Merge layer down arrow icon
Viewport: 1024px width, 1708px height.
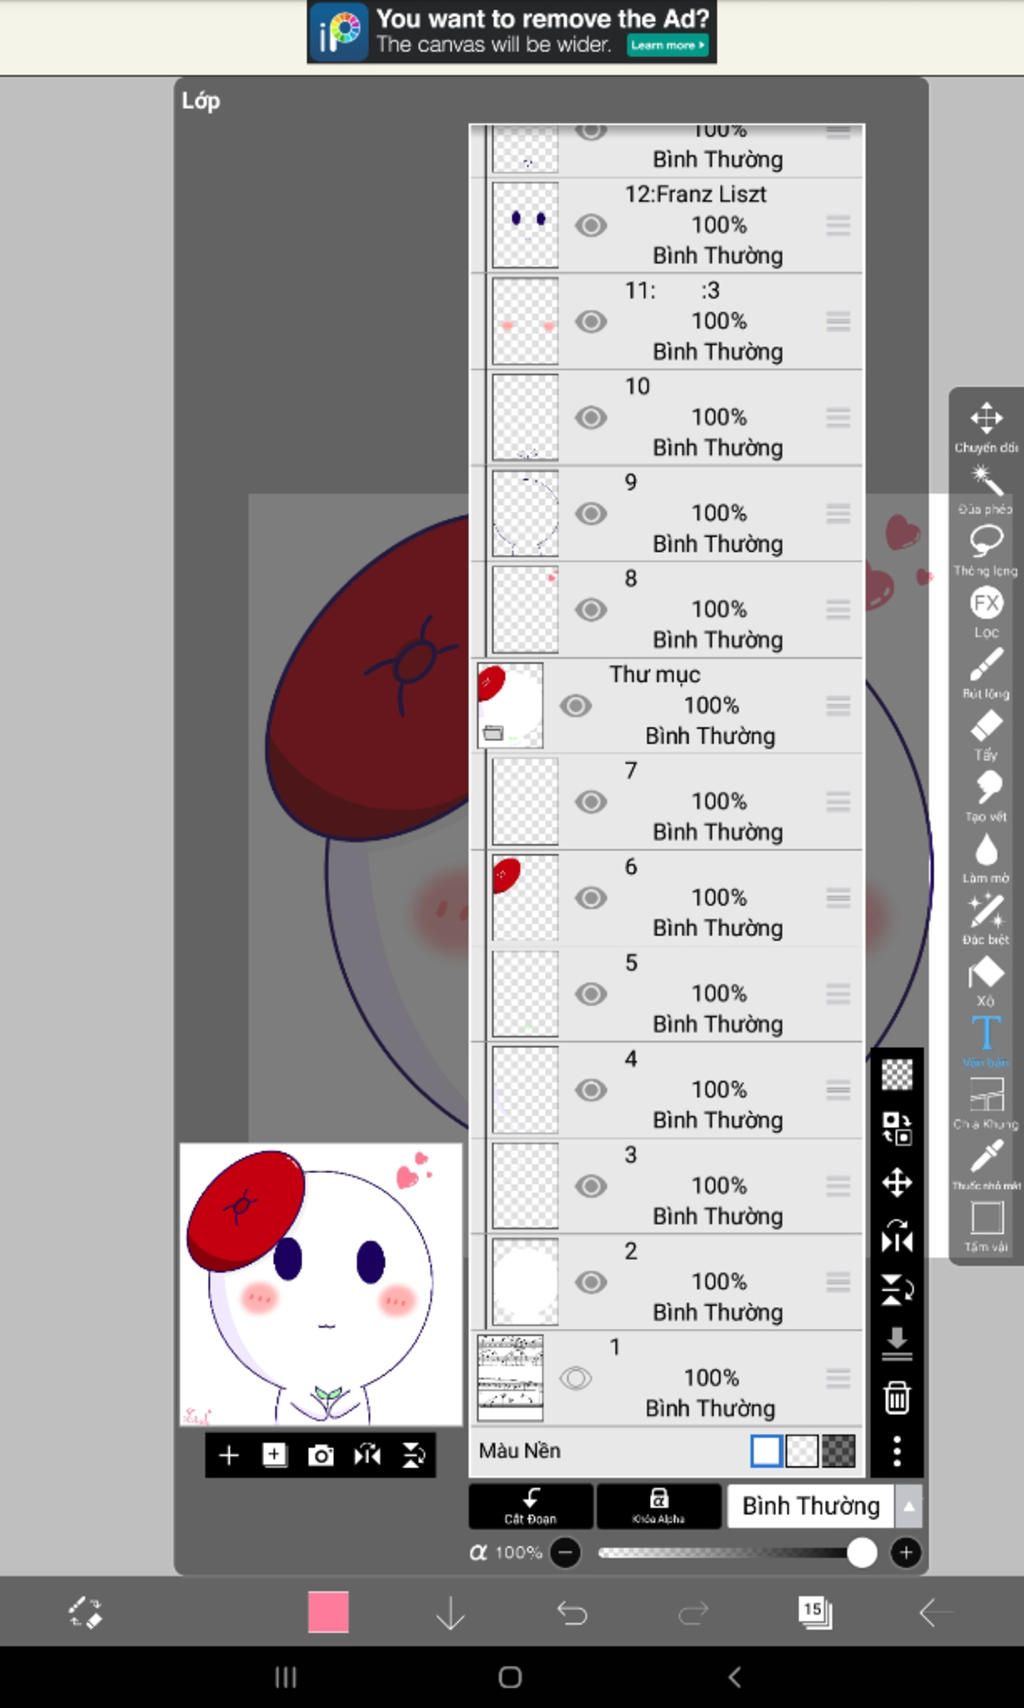[x=897, y=1344]
